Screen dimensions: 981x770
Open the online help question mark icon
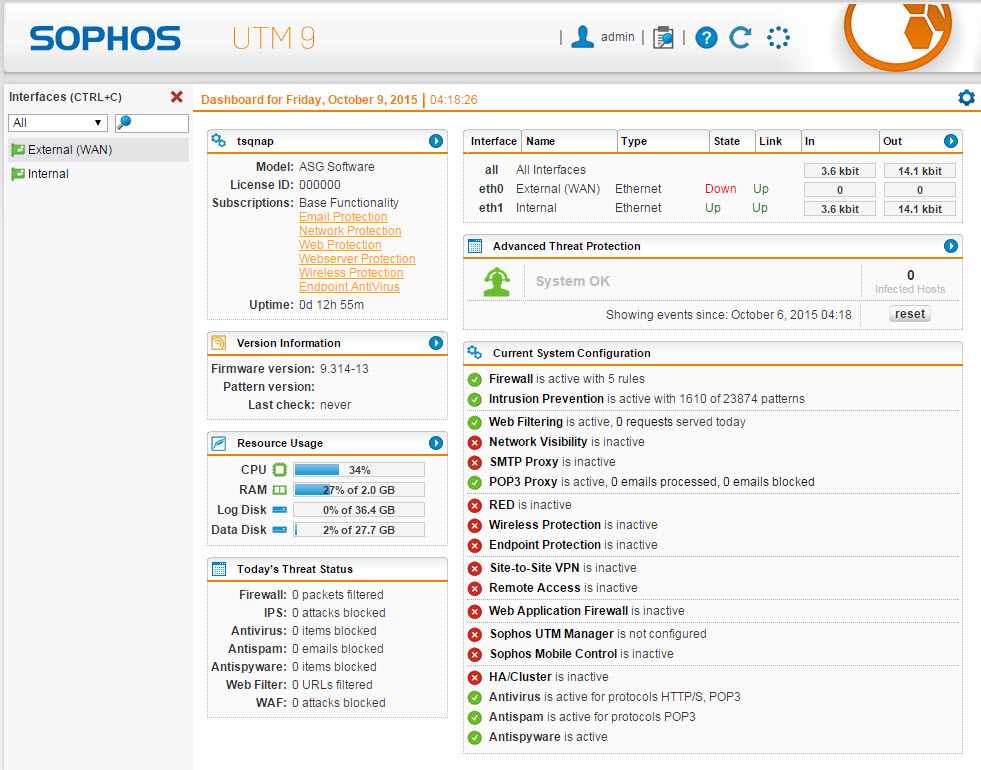[x=706, y=38]
